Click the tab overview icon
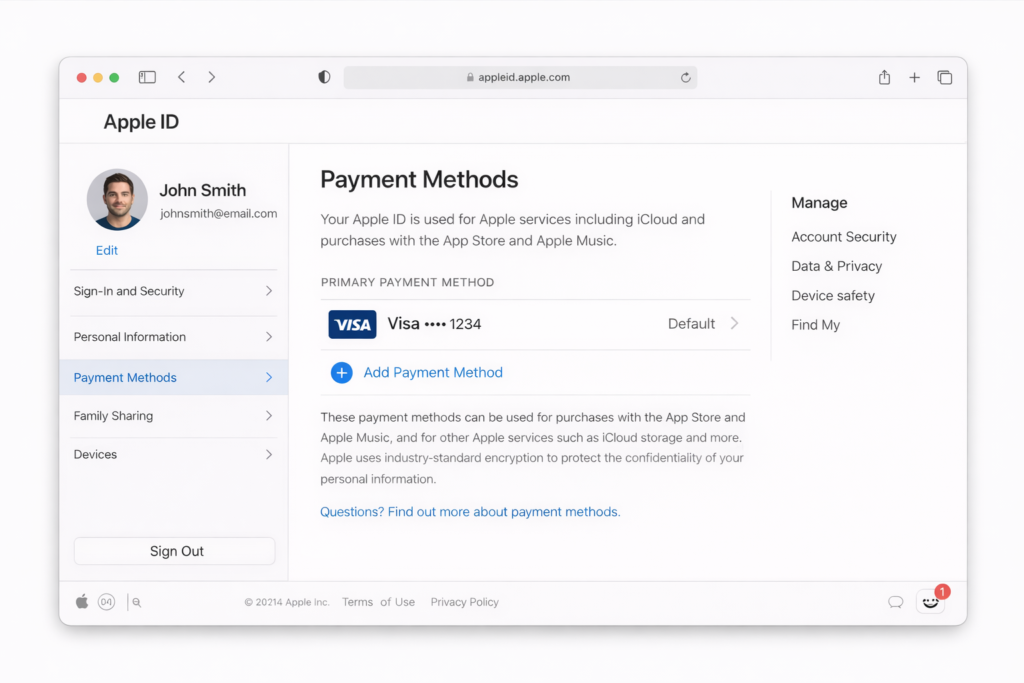The image size is (1024, 683). click(945, 76)
